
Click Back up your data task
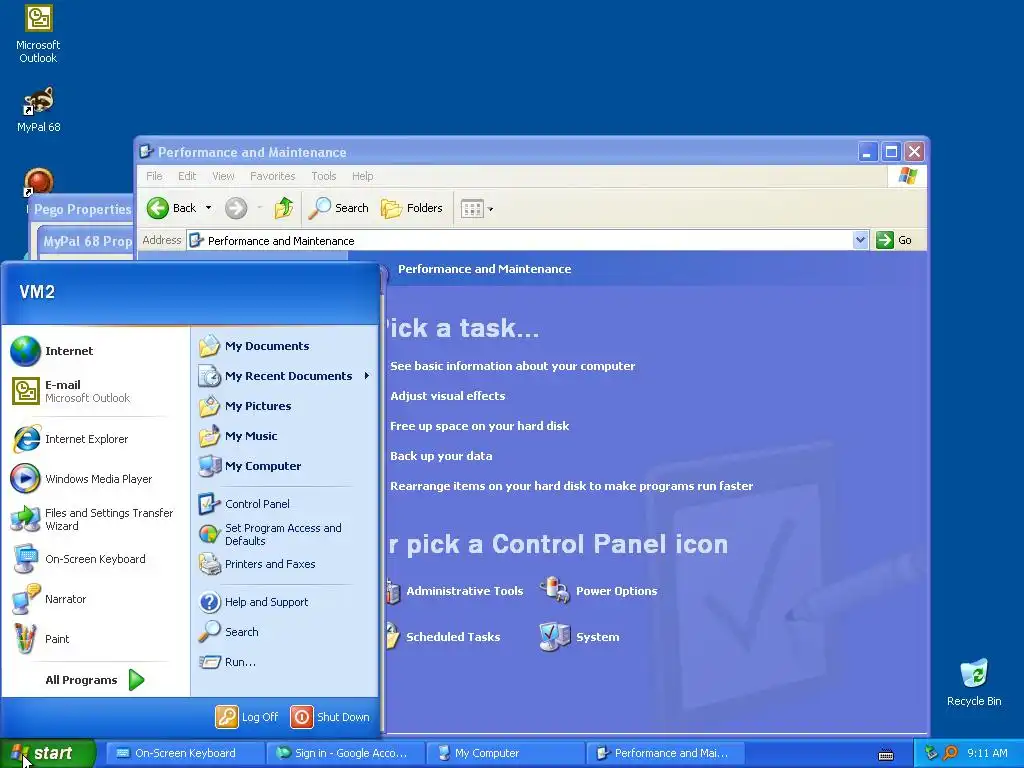(441, 456)
